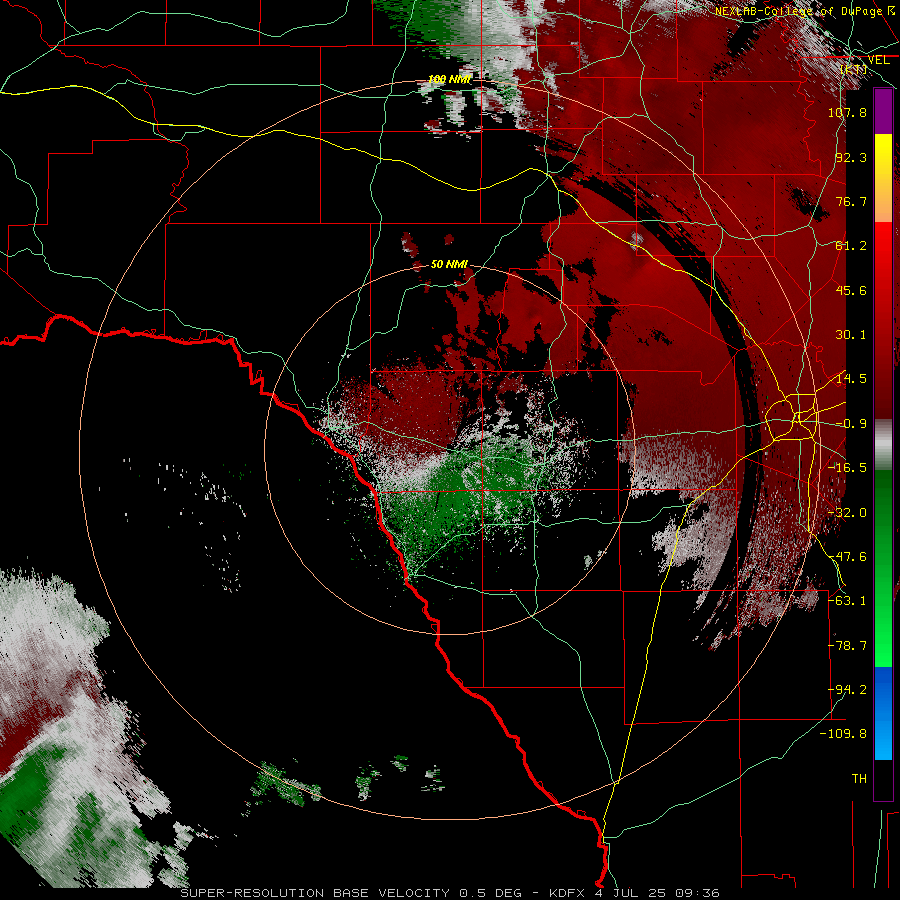Select the -32.0 value on velocity scale
The height and width of the screenshot is (900, 900).
tap(847, 513)
